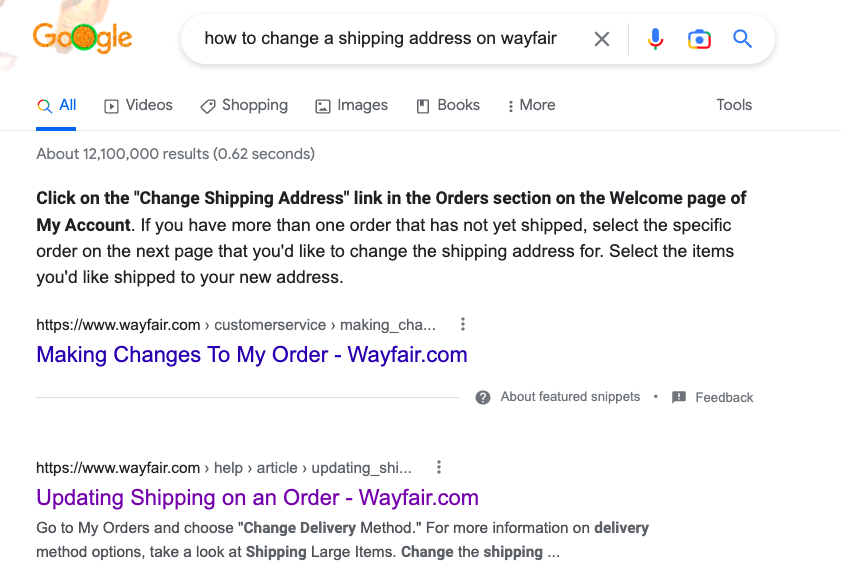Click the blue magnifying glass search icon

click(x=742, y=39)
